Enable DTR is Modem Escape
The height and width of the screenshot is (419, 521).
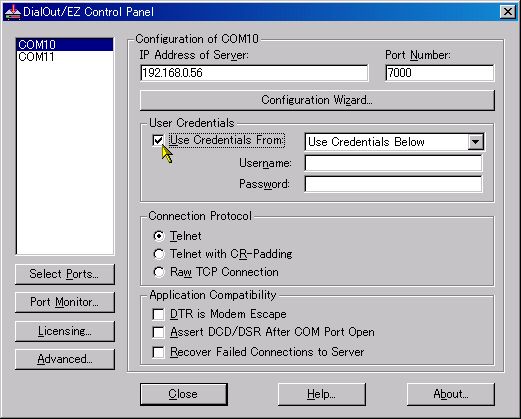click(x=158, y=314)
